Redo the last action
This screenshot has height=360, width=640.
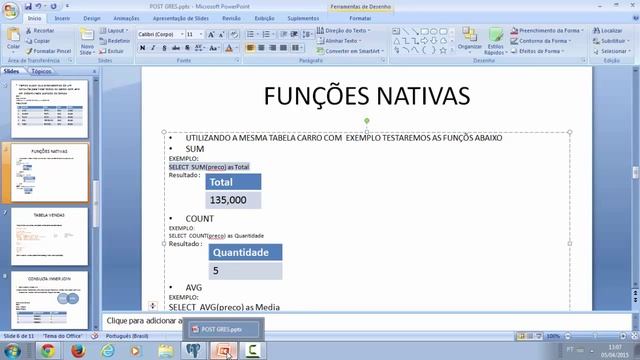pos(53,6)
